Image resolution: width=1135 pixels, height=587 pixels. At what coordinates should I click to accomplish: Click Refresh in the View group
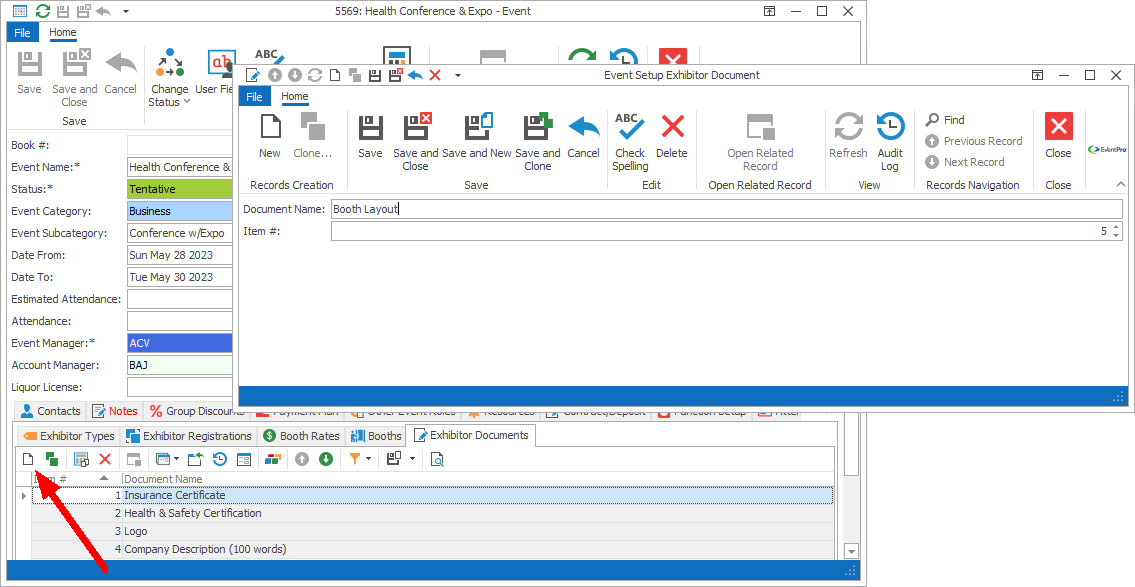click(x=848, y=136)
